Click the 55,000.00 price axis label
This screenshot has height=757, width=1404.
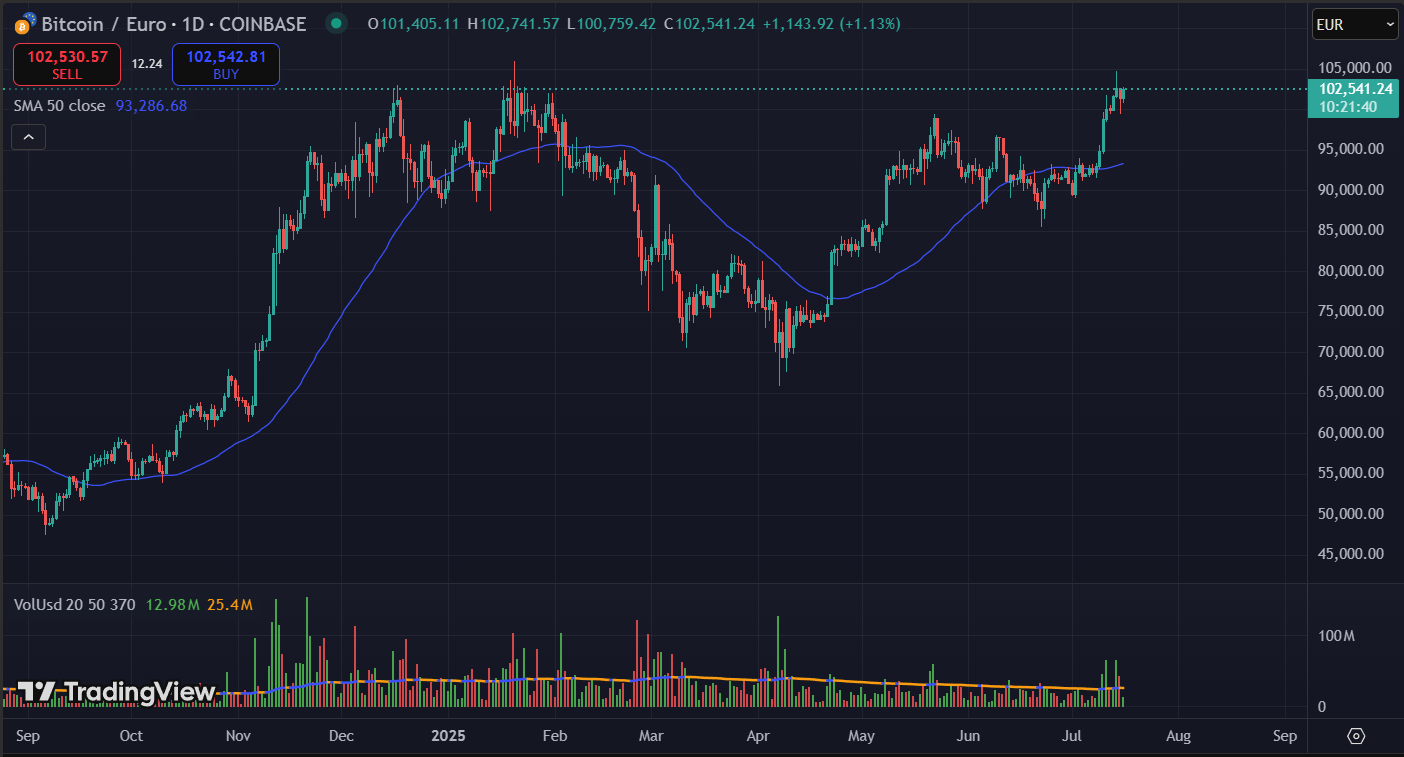point(1351,473)
